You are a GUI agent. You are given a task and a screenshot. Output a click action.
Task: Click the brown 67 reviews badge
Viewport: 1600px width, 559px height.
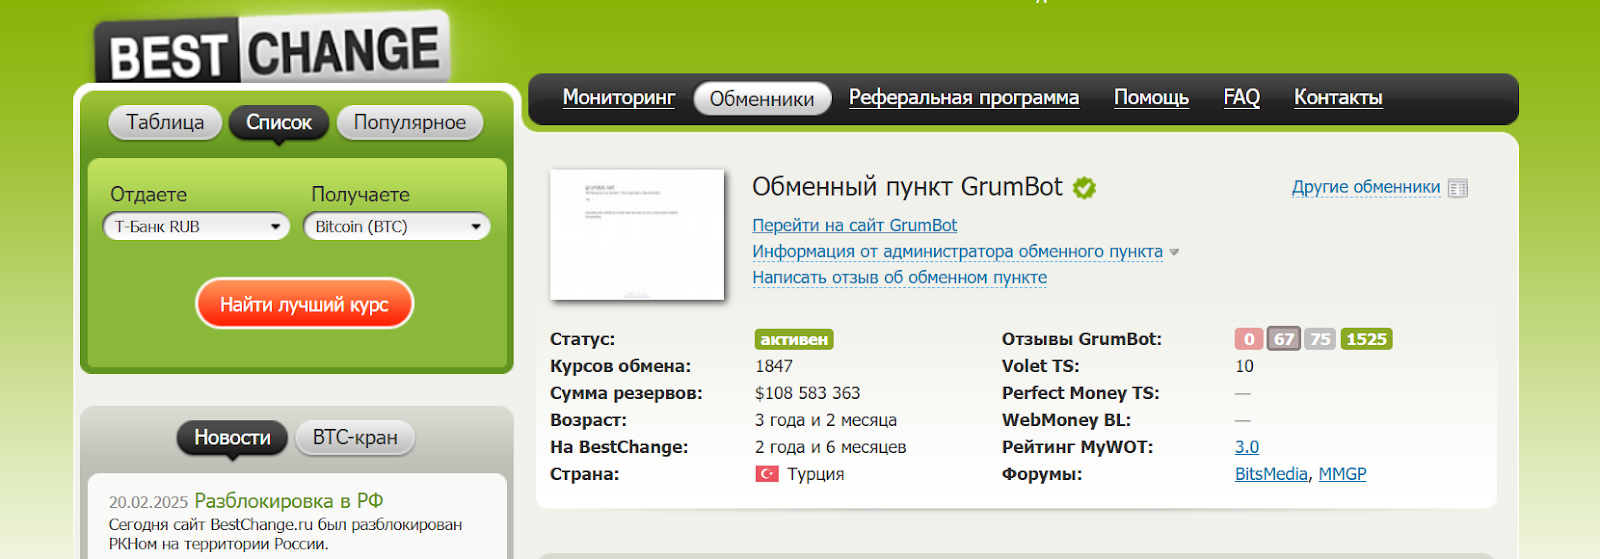coord(1284,339)
